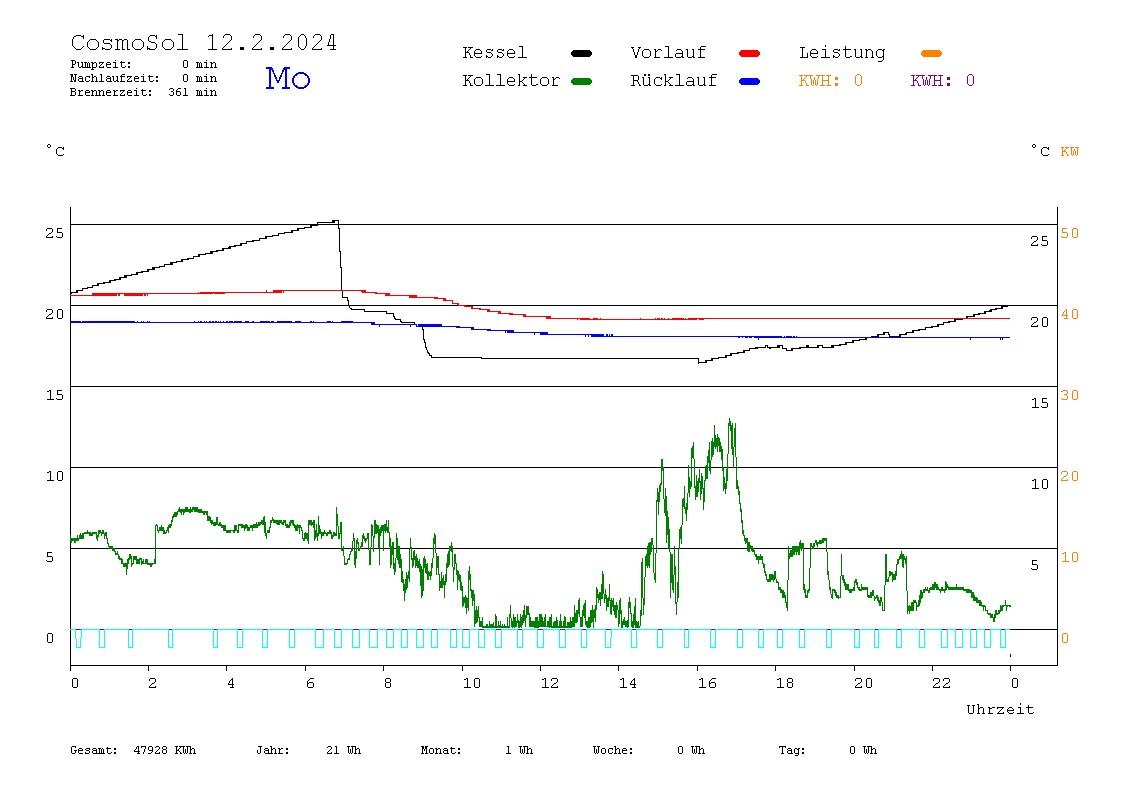Screen dimensions: 1148x812
Task: Click the Nachlaufzeit label
Action: coord(114,78)
